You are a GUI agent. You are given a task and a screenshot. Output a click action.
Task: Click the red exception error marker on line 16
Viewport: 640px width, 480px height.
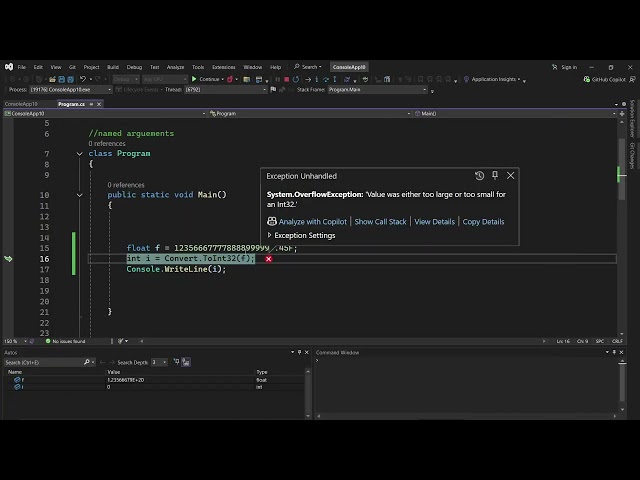(x=269, y=259)
